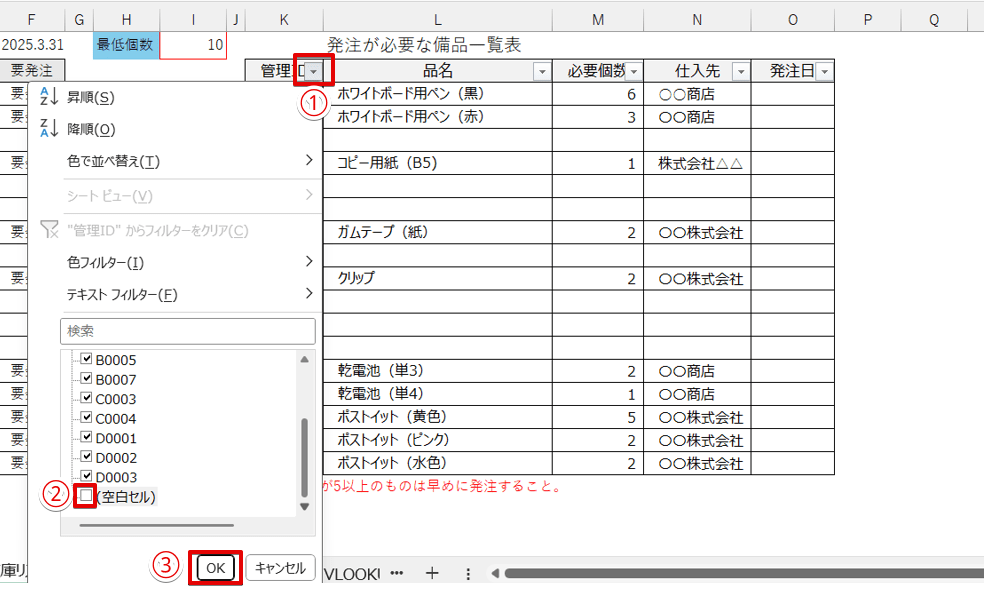Select 降順(O) menu item
This screenshot has width=988, height=592.
(x=175, y=128)
